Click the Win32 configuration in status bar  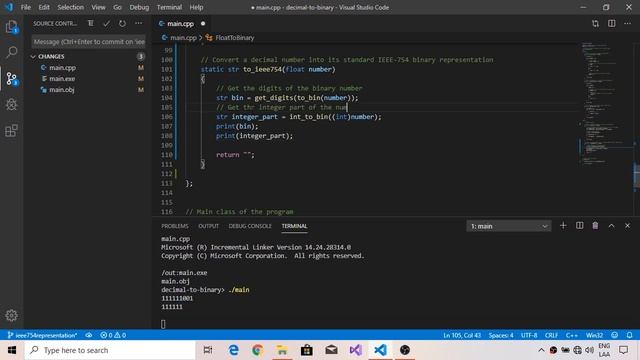(x=594, y=335)
